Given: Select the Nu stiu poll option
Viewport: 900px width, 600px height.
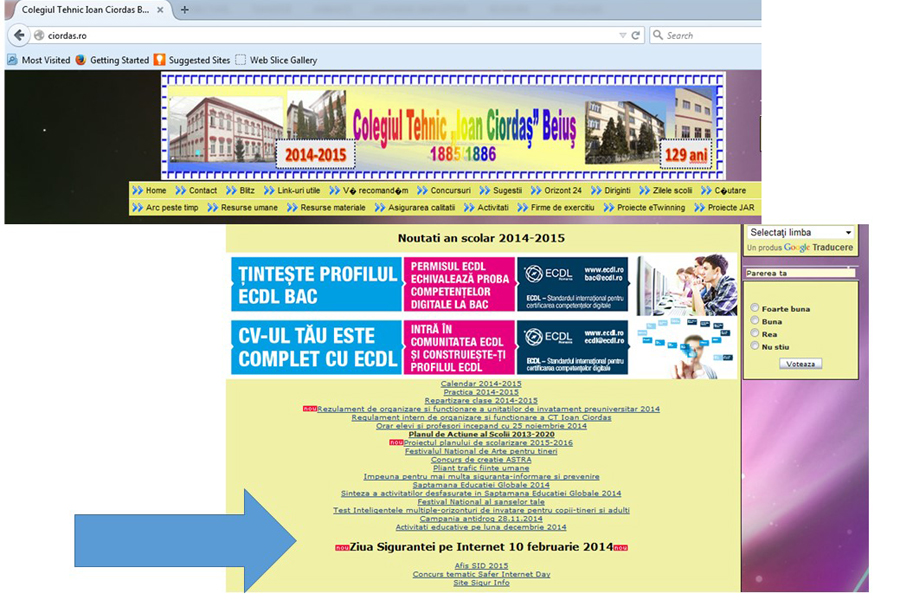Looking at the screenshot, I should pos(755,346).
